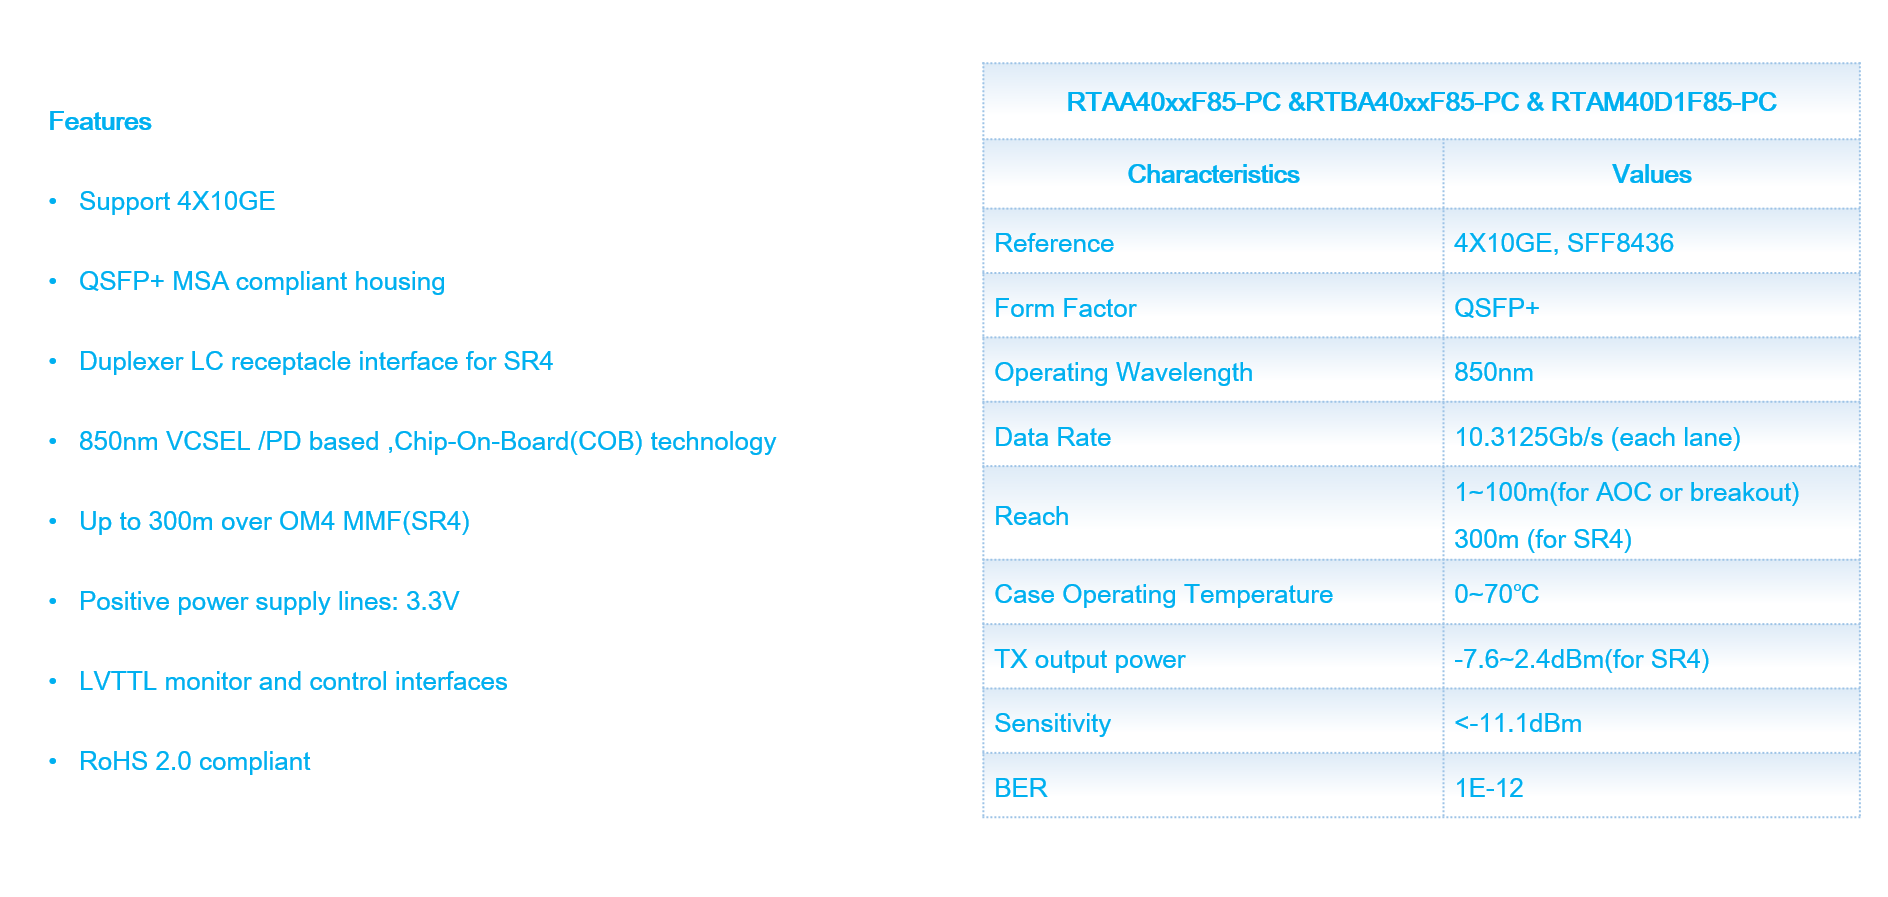Click the Characteristics column header
The height and width of the screenshot is (897, 1888).
tap(1213, 174)
